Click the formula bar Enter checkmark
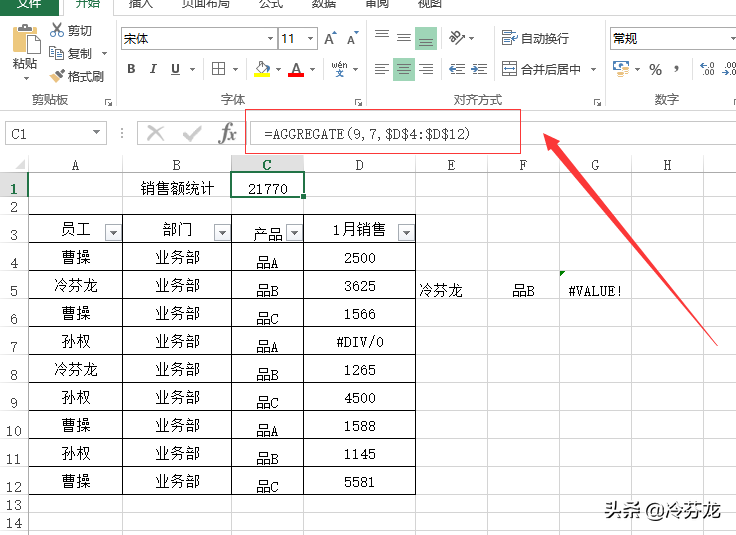 [x=192, y=133]
